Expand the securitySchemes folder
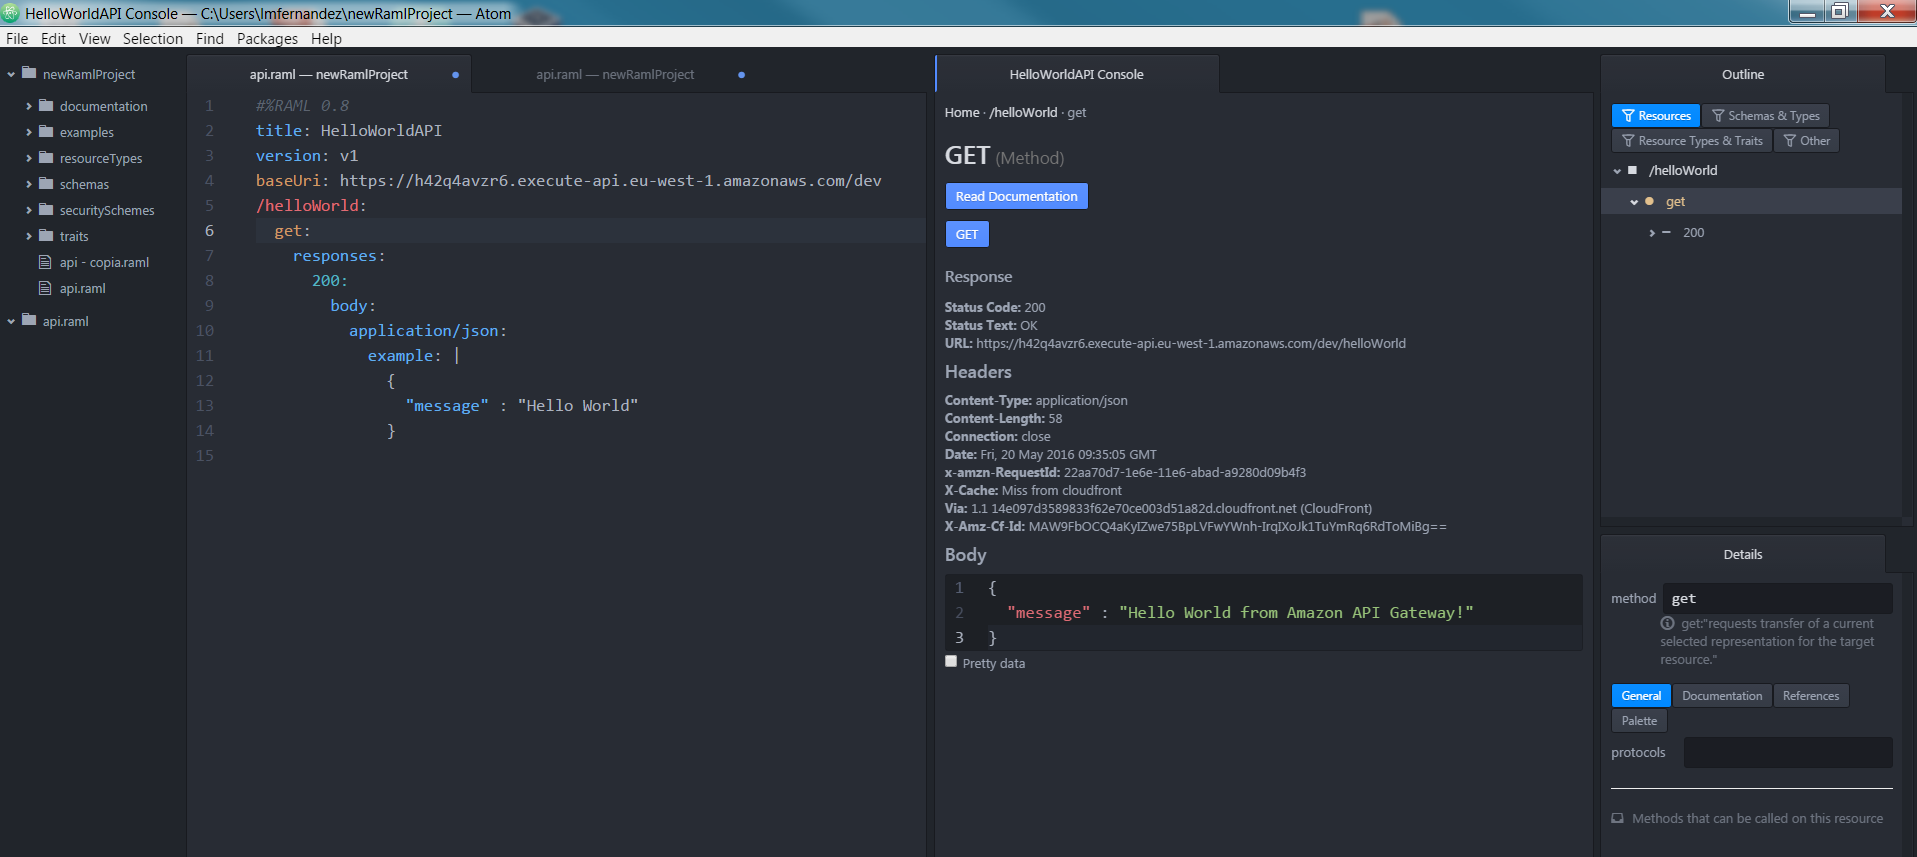 pos(28,209)
